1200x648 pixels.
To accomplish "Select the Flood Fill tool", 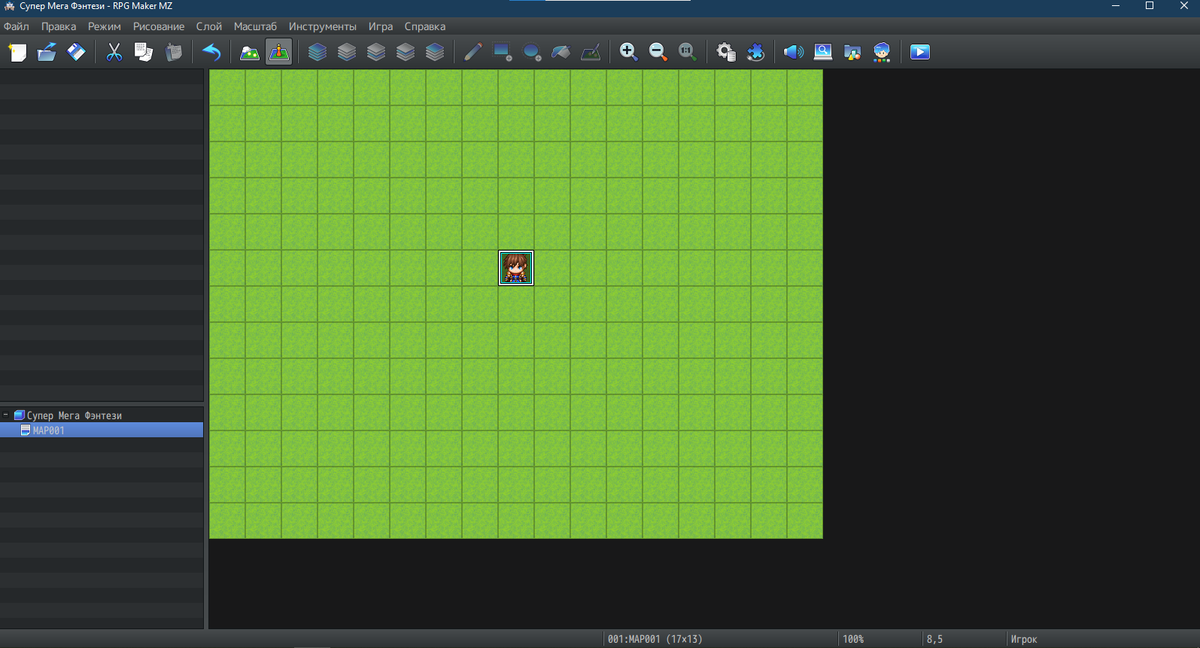I will [x=561, y=52].
